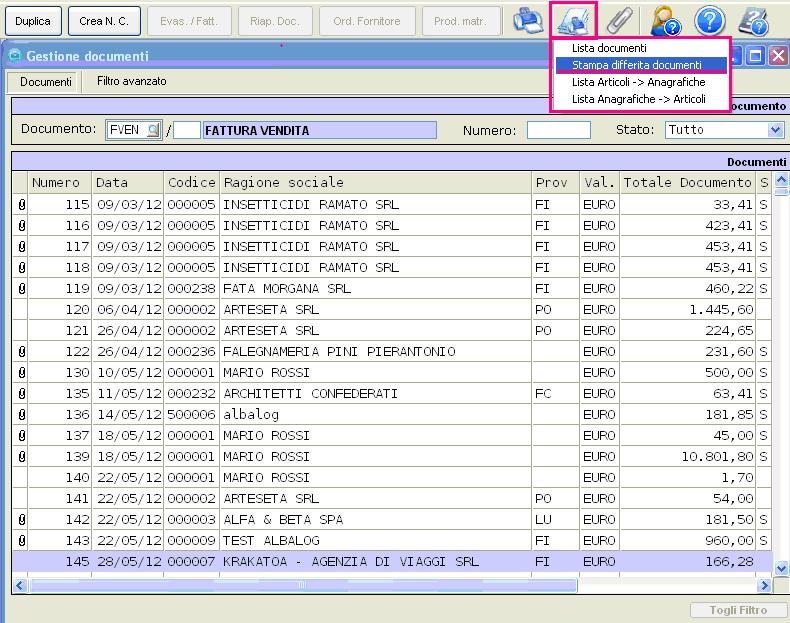This screenshot has width=790, height=623.
Task: Click total 1.445,60 cell
Action: [688, 310]
